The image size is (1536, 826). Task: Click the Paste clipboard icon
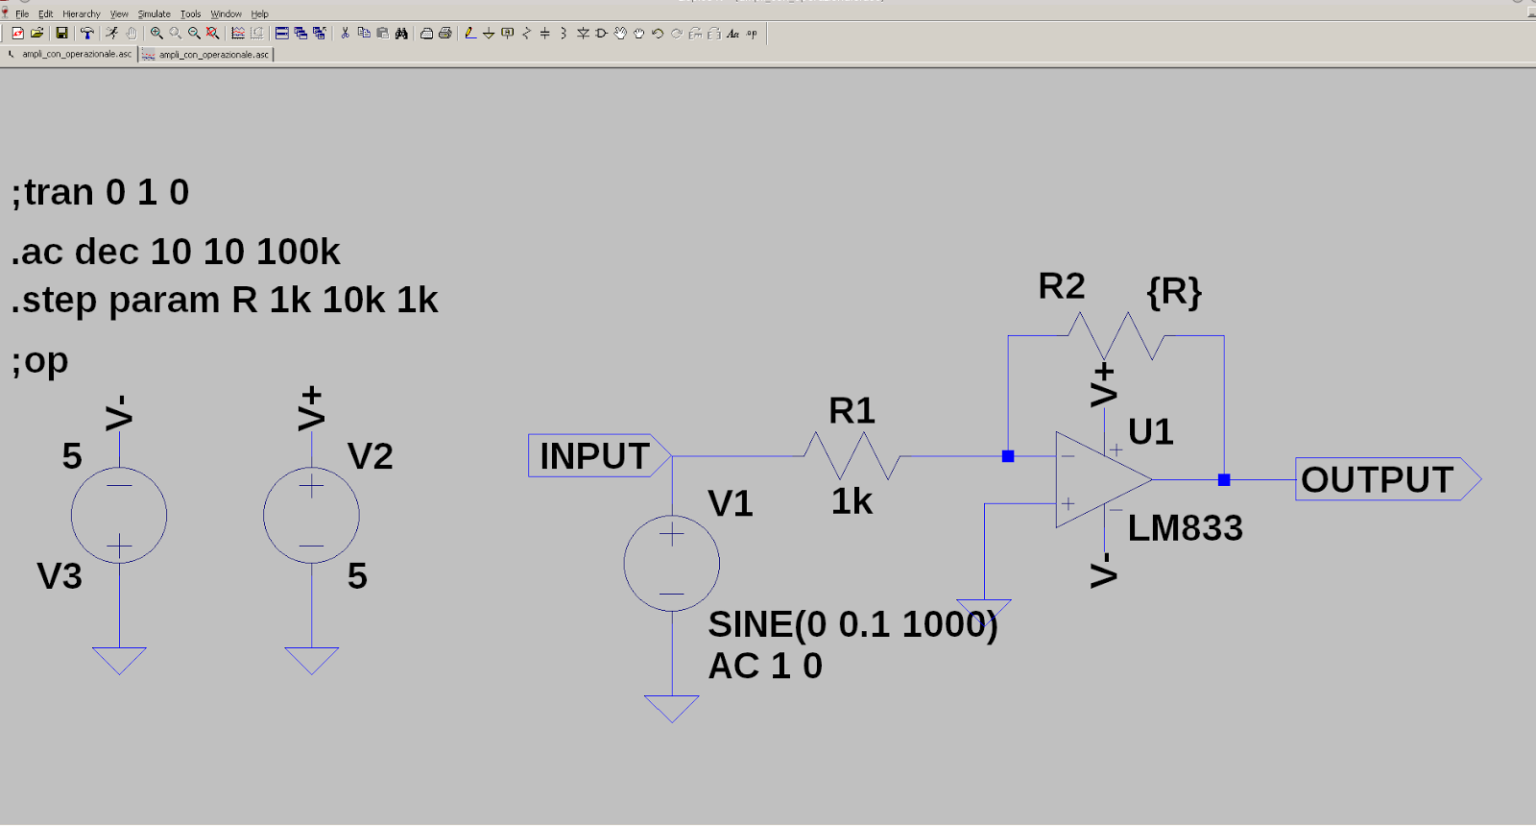click(x=382, y=33)
